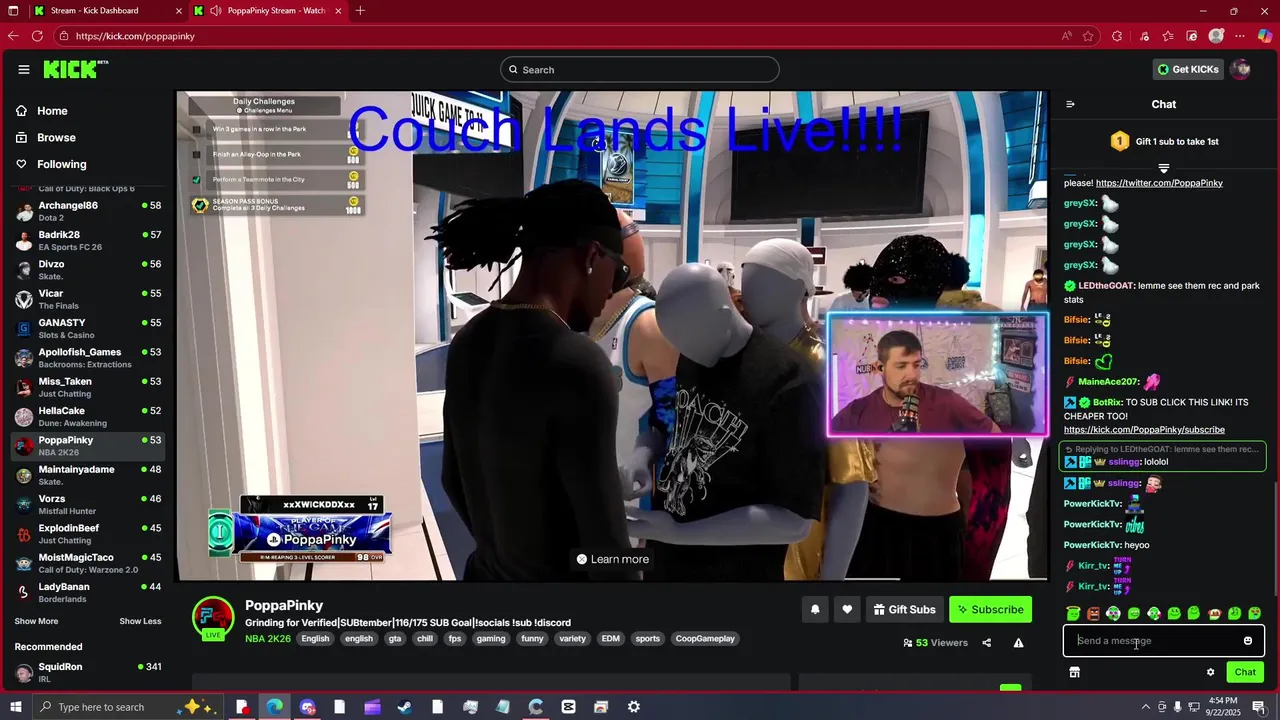Click the PoppaPinky channel avatar with LIVE badge

pos(213,619)
